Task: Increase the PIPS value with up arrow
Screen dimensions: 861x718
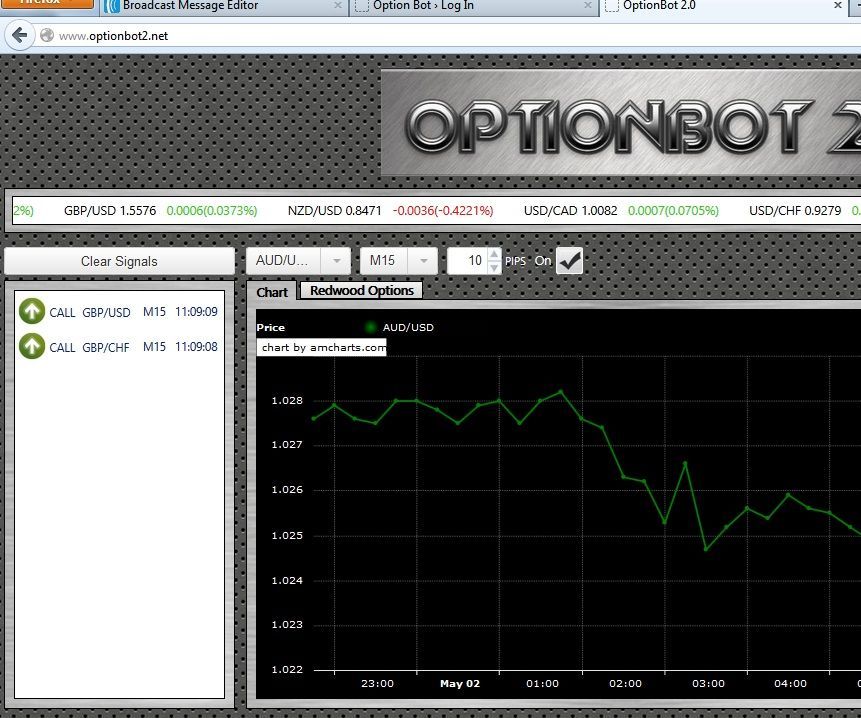Action: pos(494,254)
